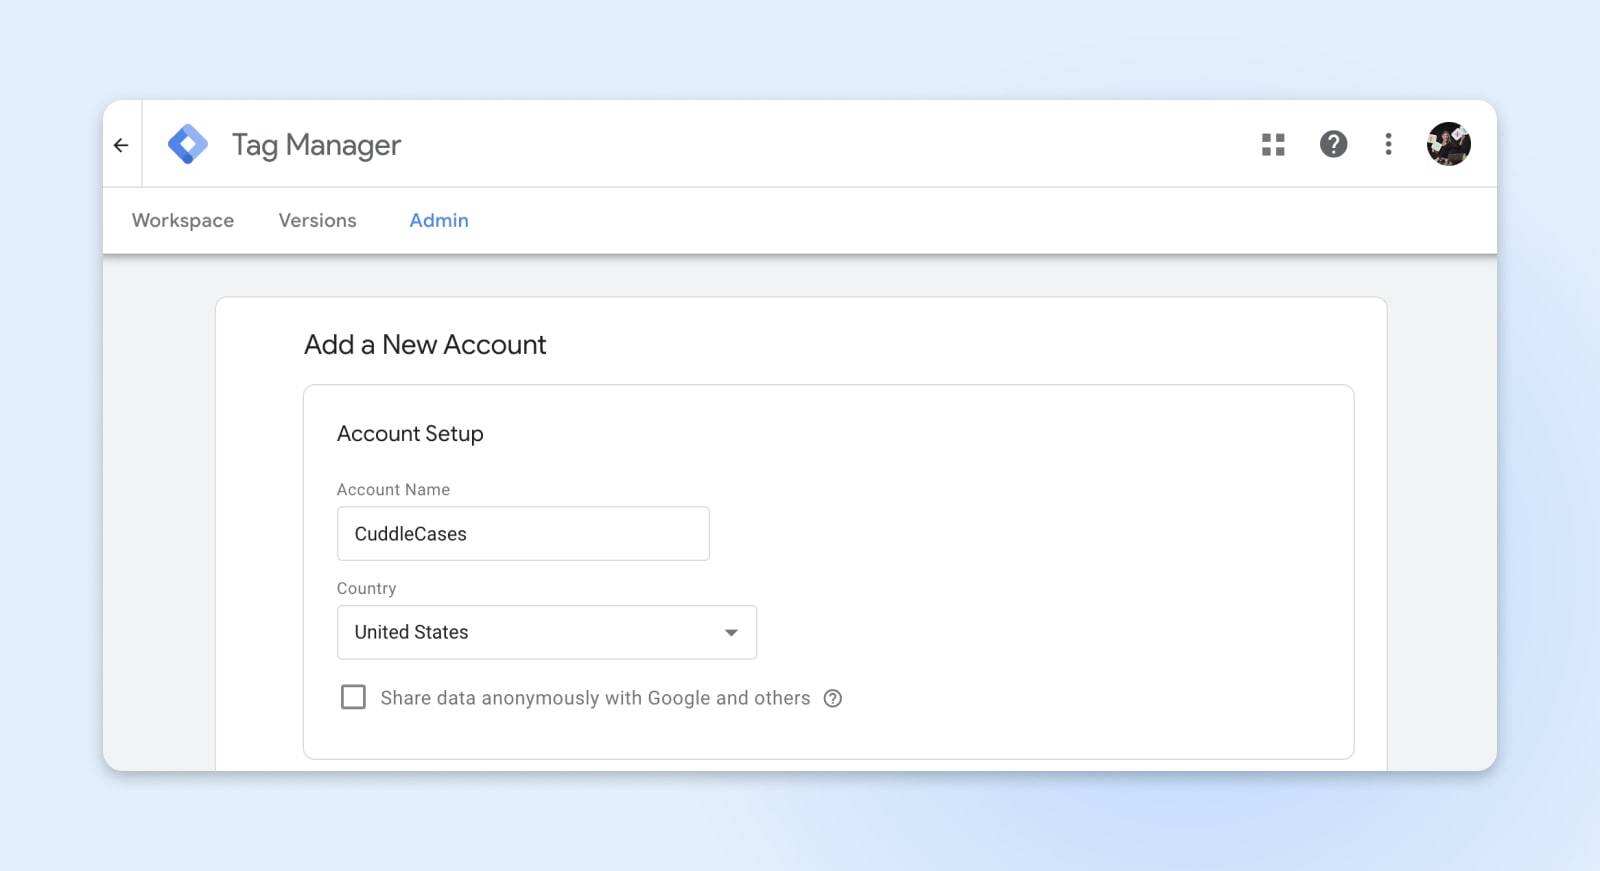Screen dimensions: 1600x871
Task: Click the help icon beside Share data anonymously
Action: click(832, 698)
